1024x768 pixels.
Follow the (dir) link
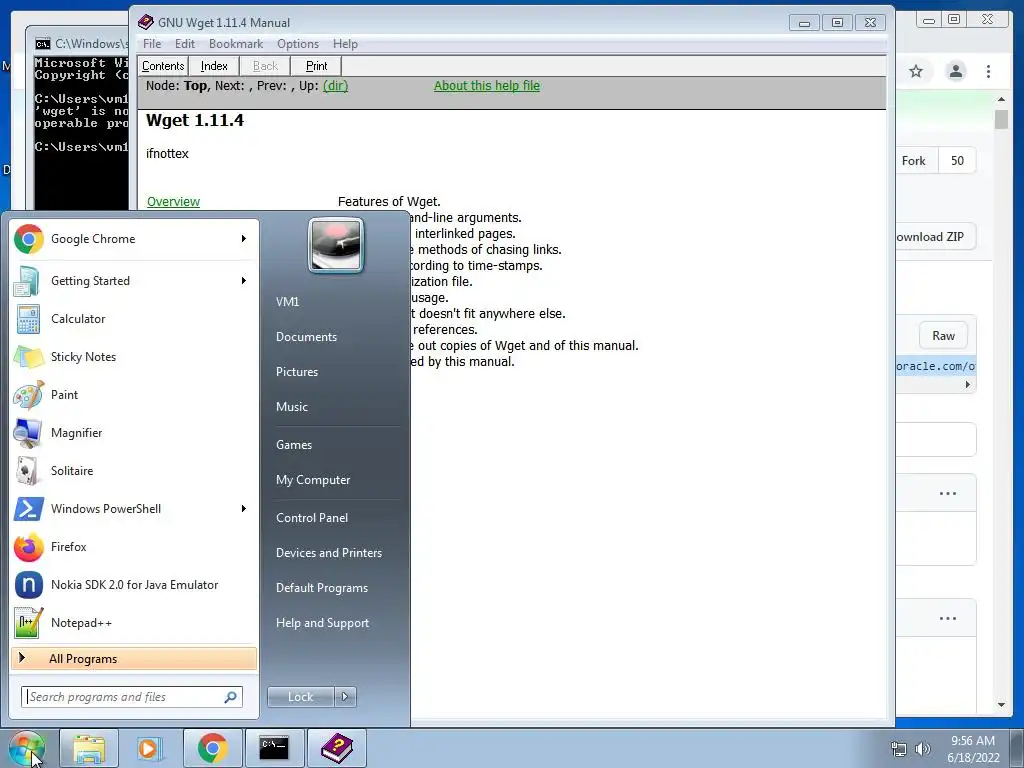335,86
